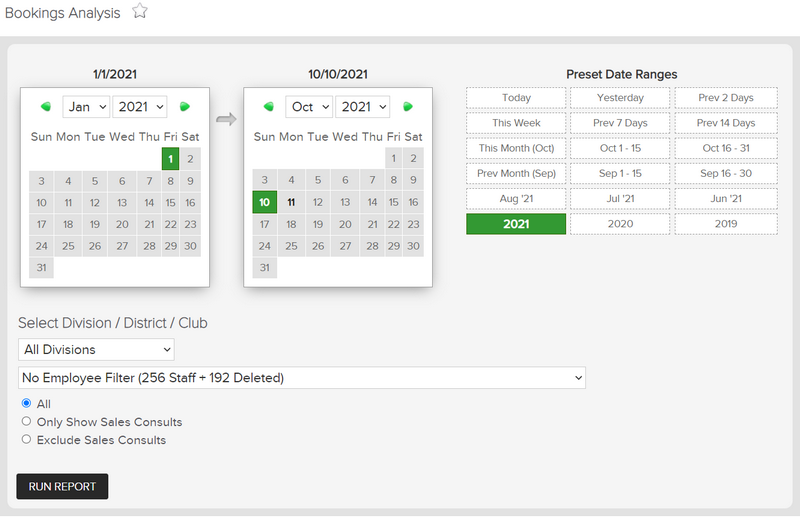Pick the Aug '21 preset
The image size is (800, 517).
tap(516, 199)
